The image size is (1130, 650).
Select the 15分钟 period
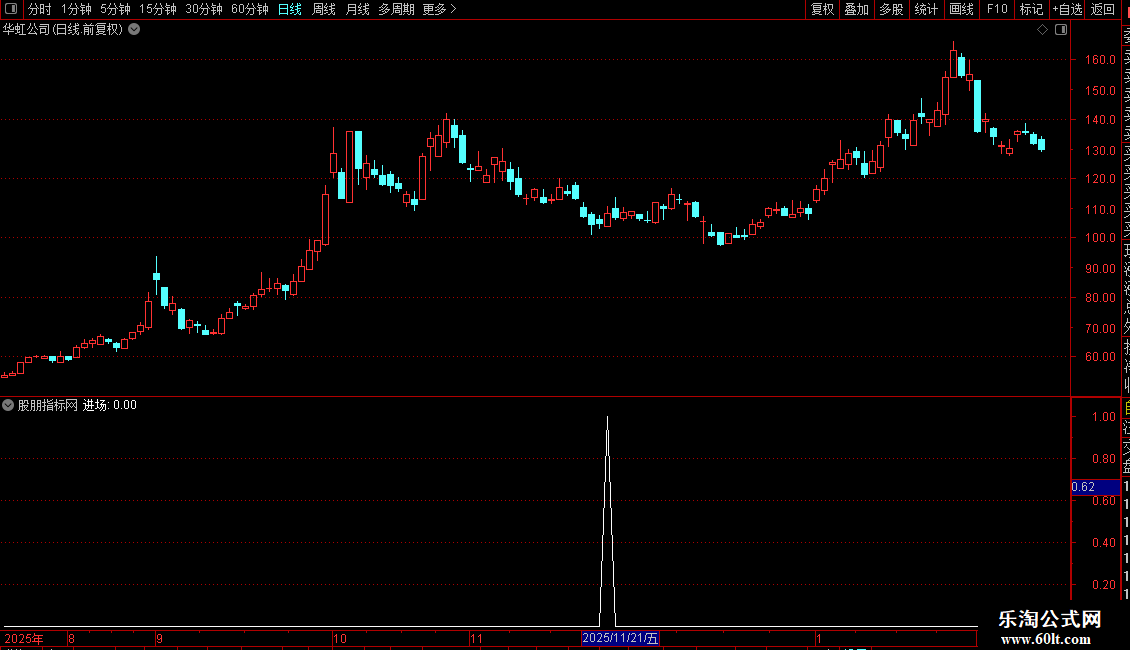tap(157, 9)
